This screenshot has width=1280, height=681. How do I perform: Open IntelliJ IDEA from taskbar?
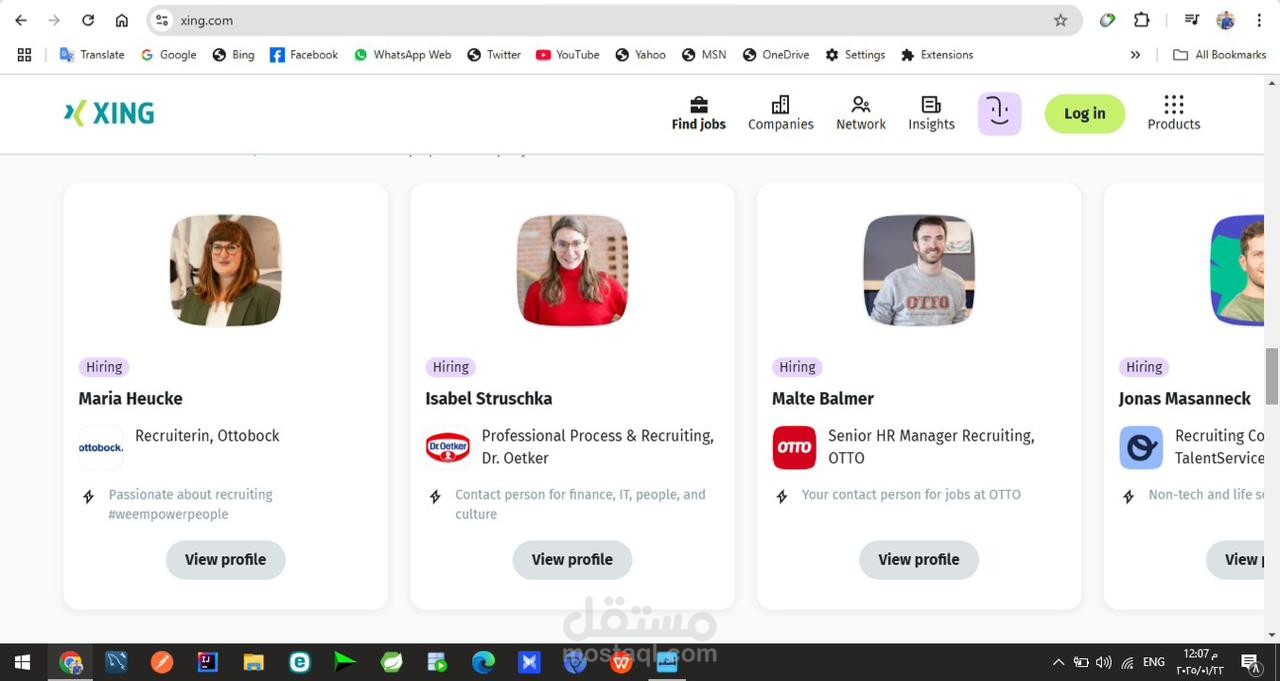click(x=208, y=662)
